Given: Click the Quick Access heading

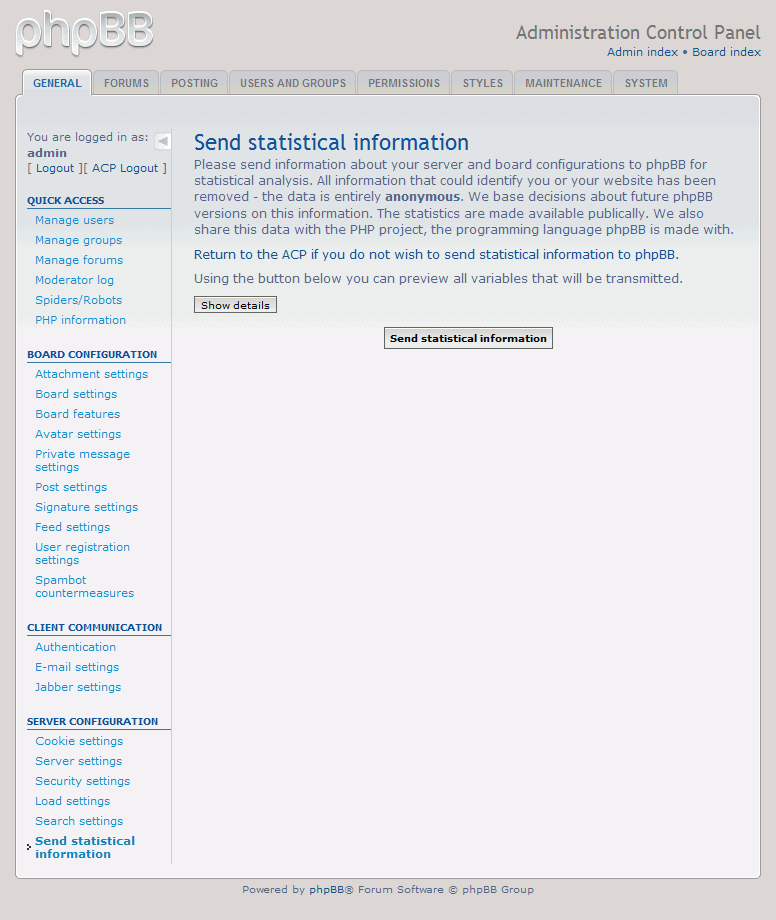Looking at the screenshot, I should 66,201.
